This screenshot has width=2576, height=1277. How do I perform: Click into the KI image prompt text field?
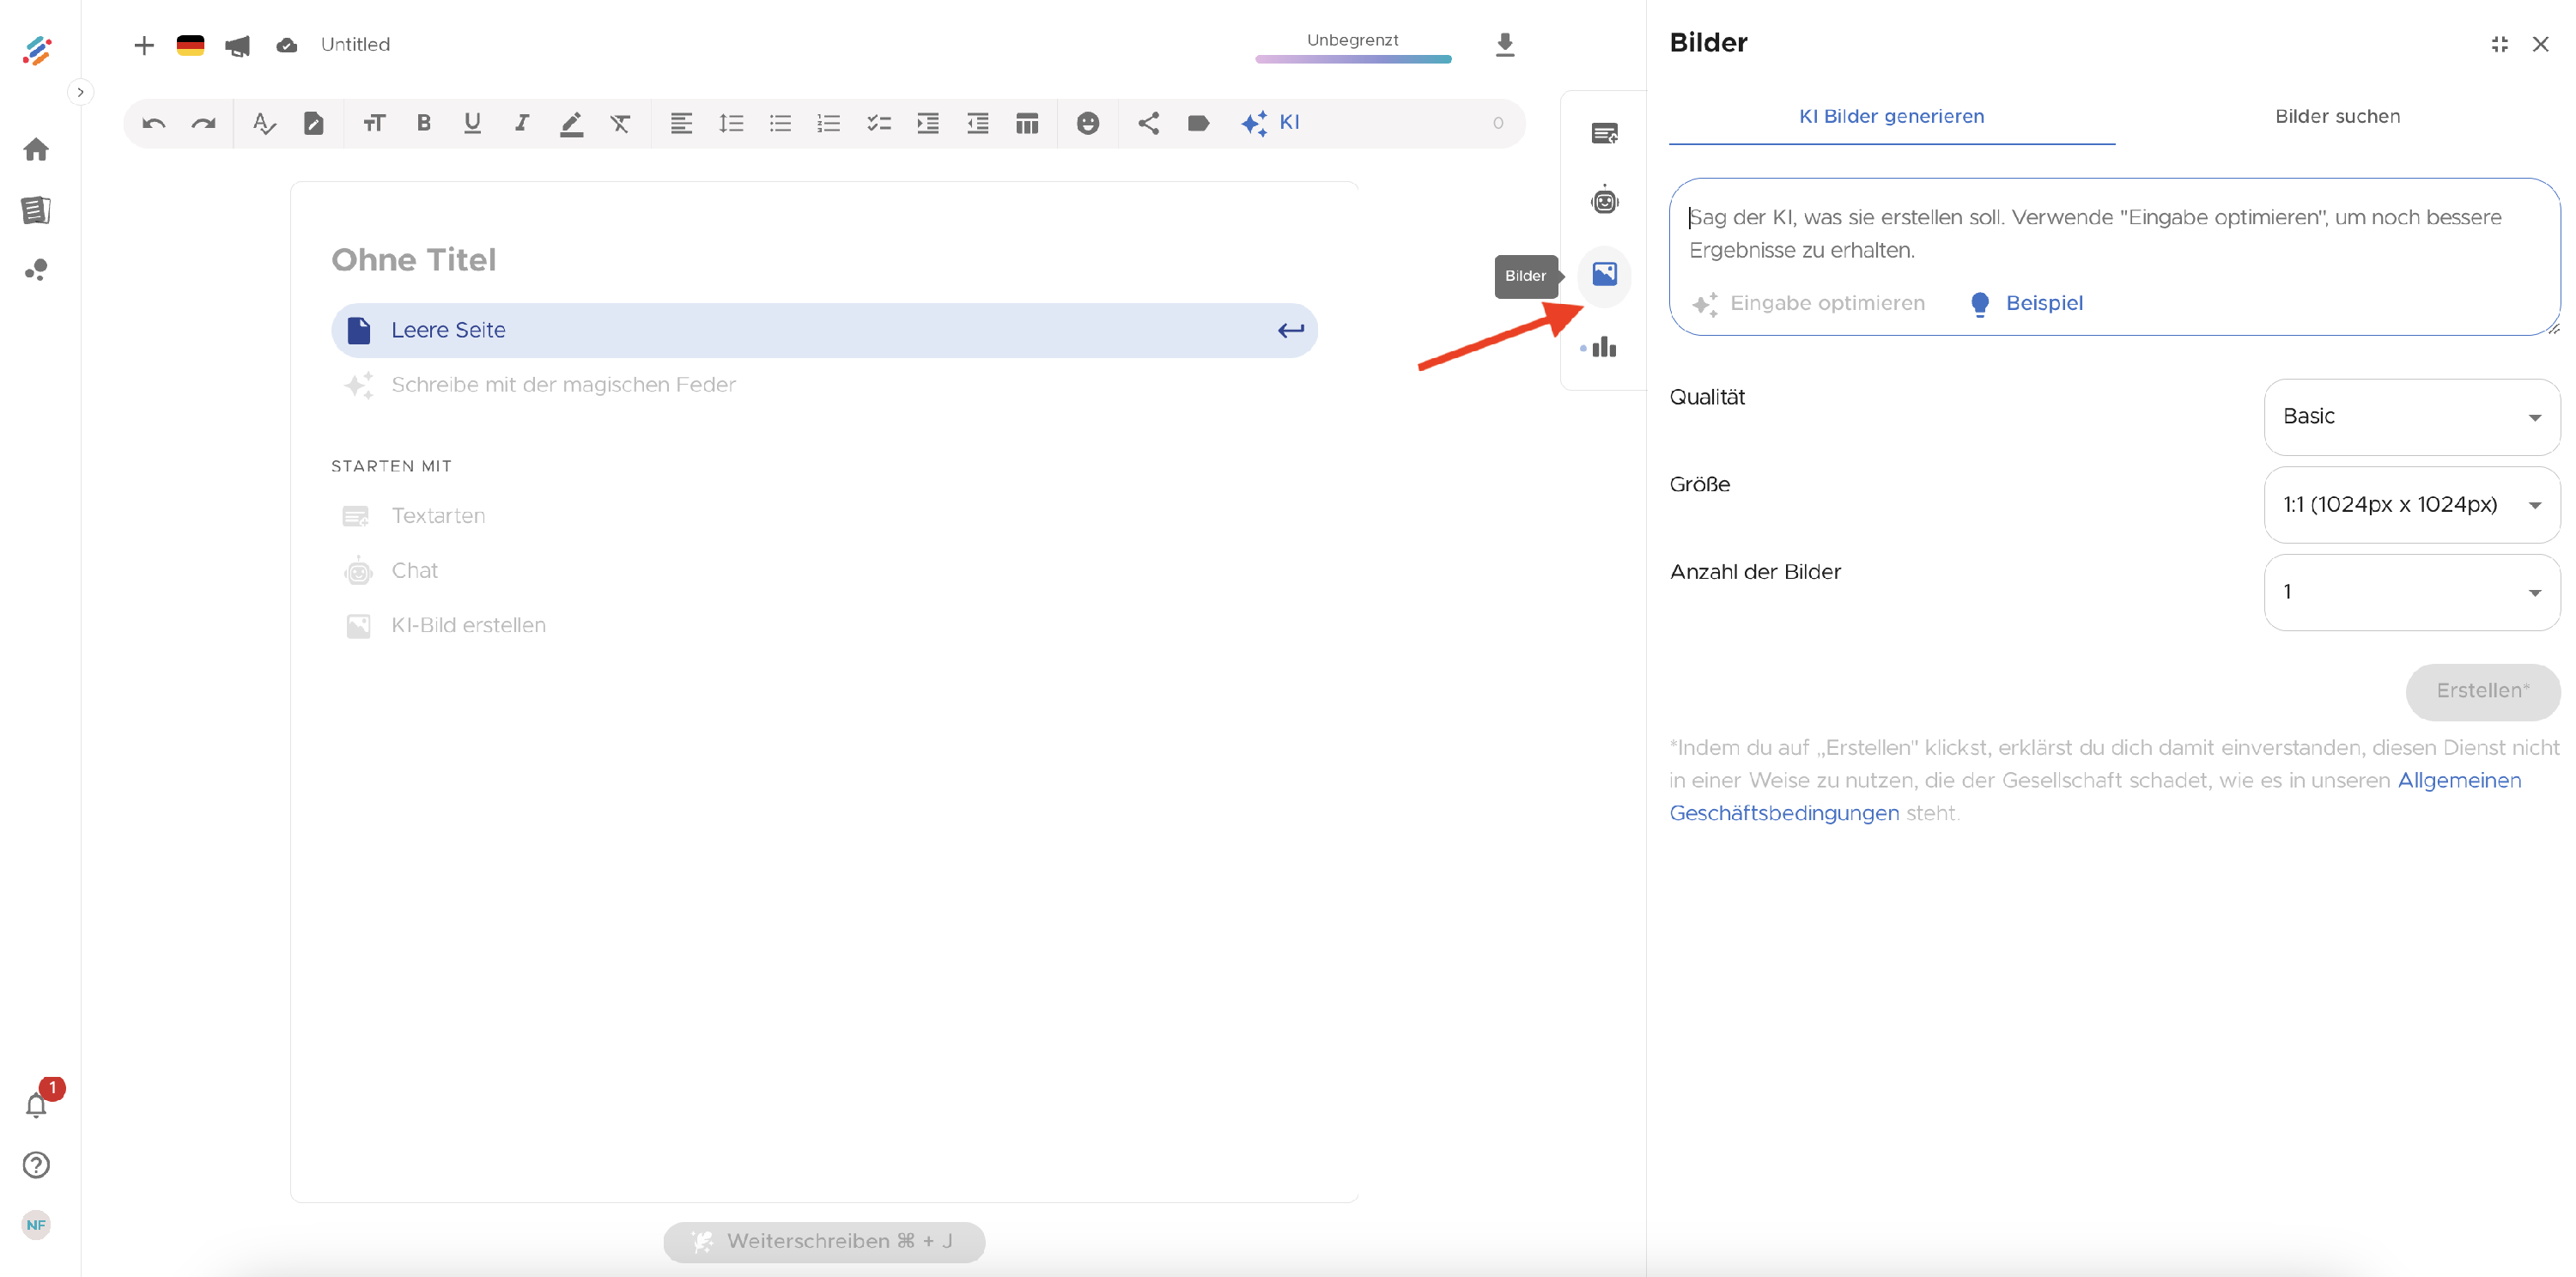(2113, 234)
